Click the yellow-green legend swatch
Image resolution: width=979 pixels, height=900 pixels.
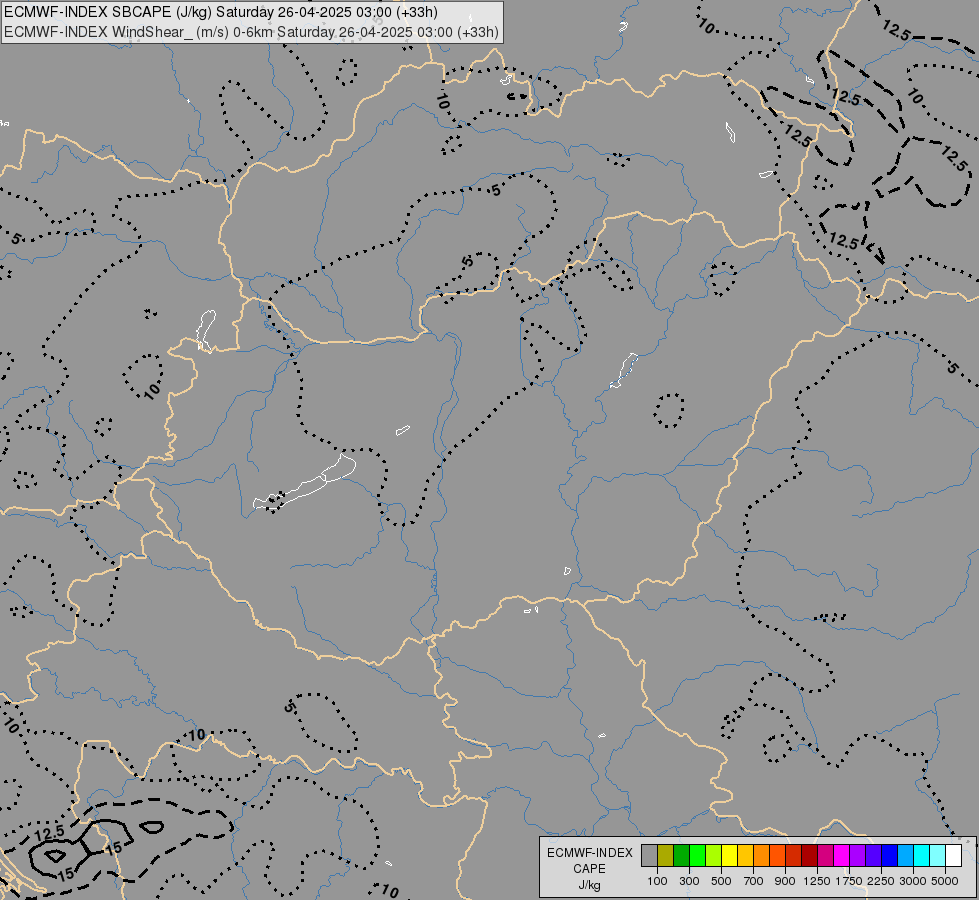pyautogui.click(x=713, y=855)
